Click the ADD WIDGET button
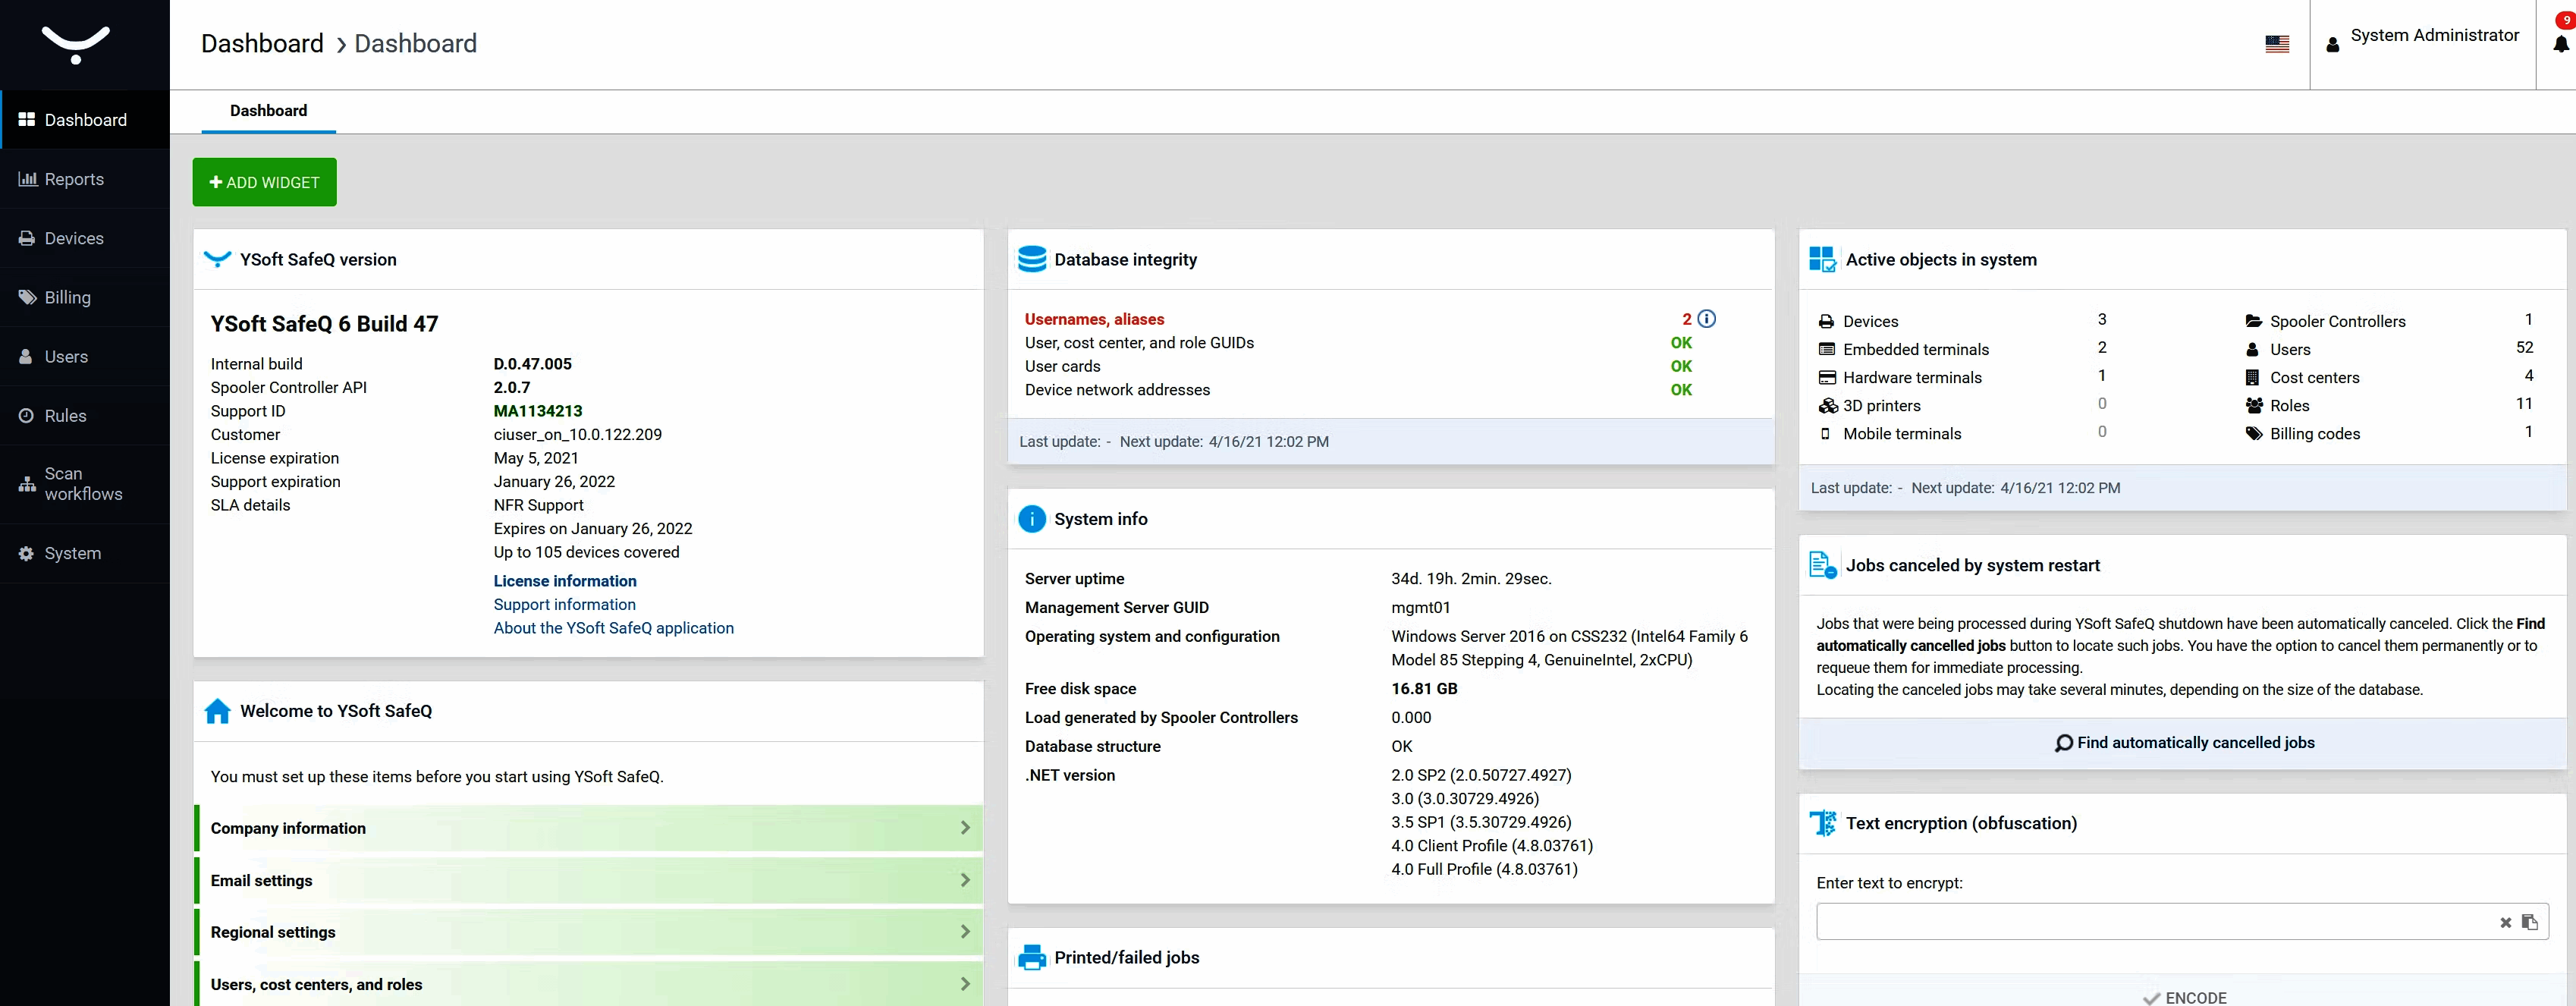 coord(264,182)
